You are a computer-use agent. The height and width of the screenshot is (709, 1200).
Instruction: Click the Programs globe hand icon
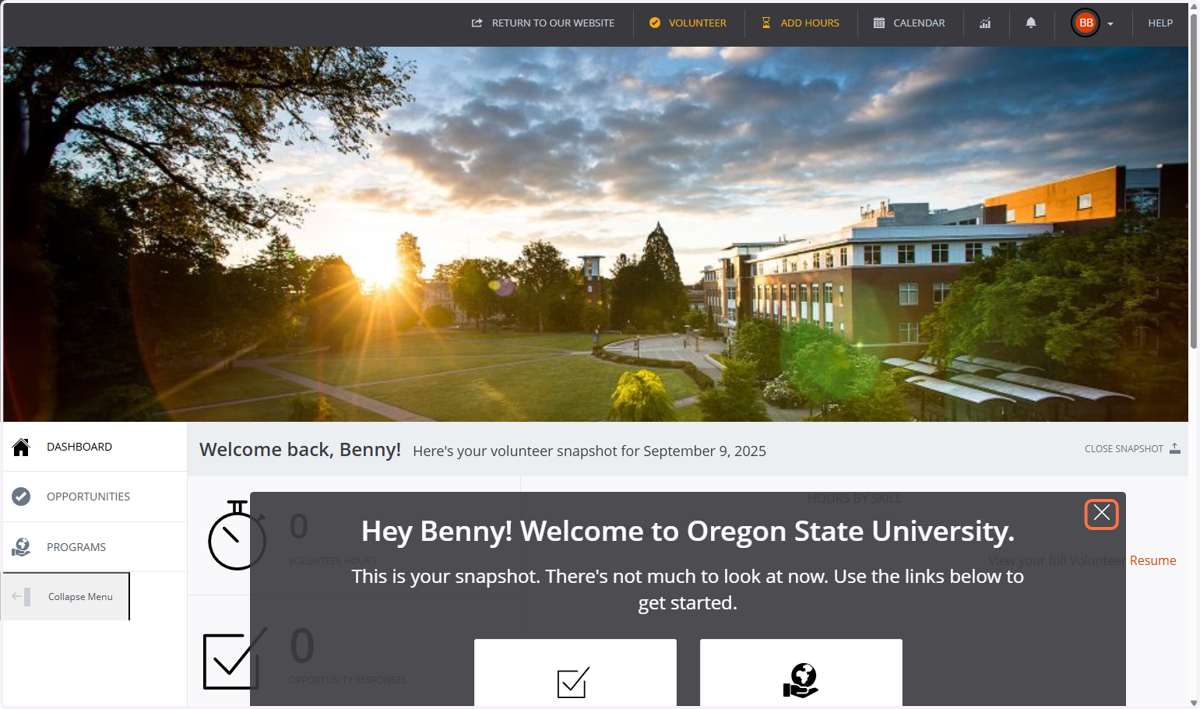tap(21, 547)
